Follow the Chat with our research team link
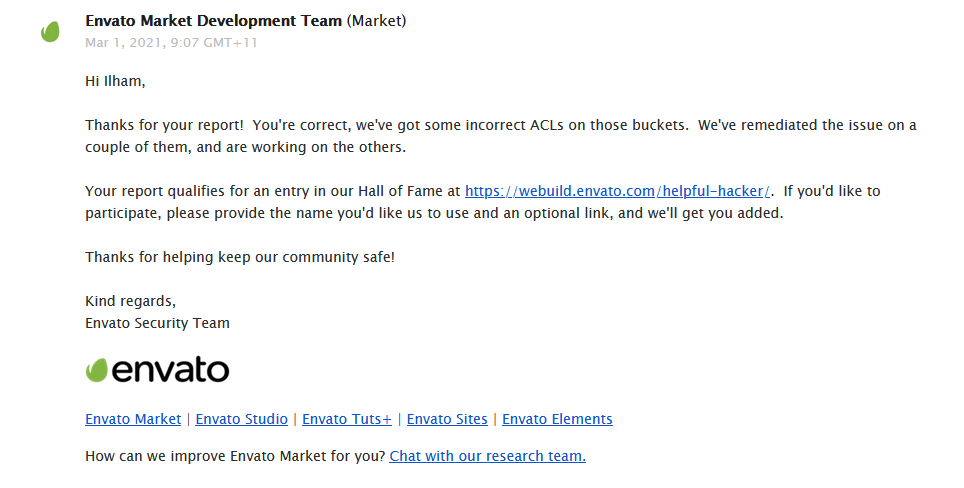964x488 pixels. tap(487, 456)
